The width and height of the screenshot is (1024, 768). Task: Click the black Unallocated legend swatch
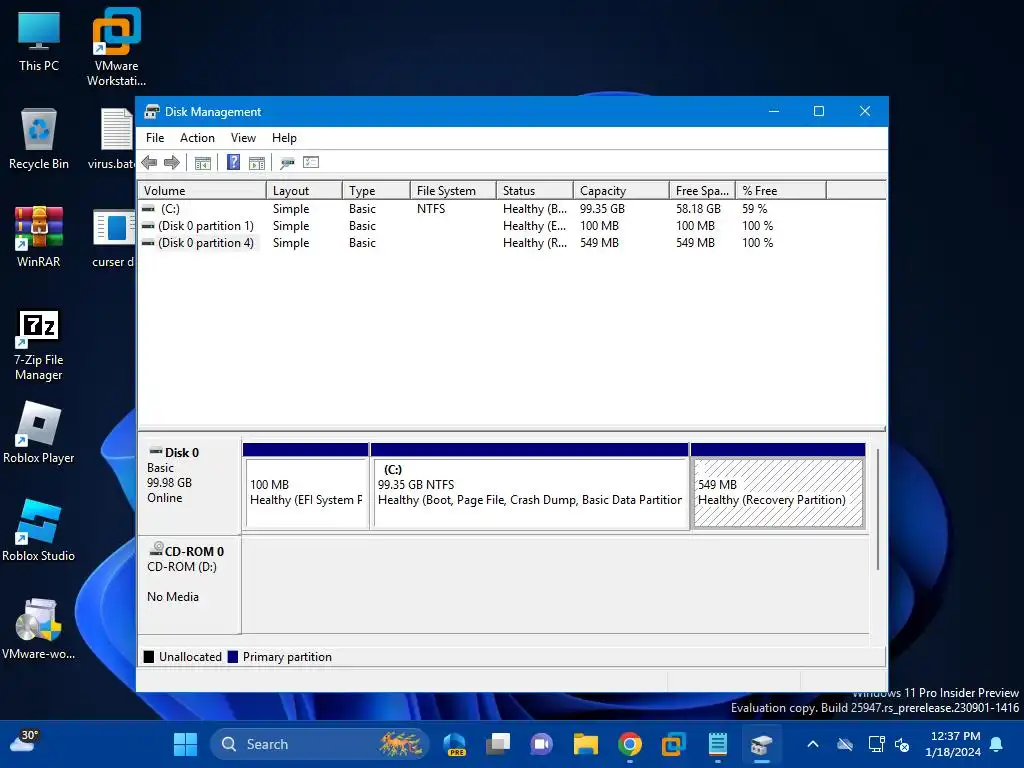point(149,657)
